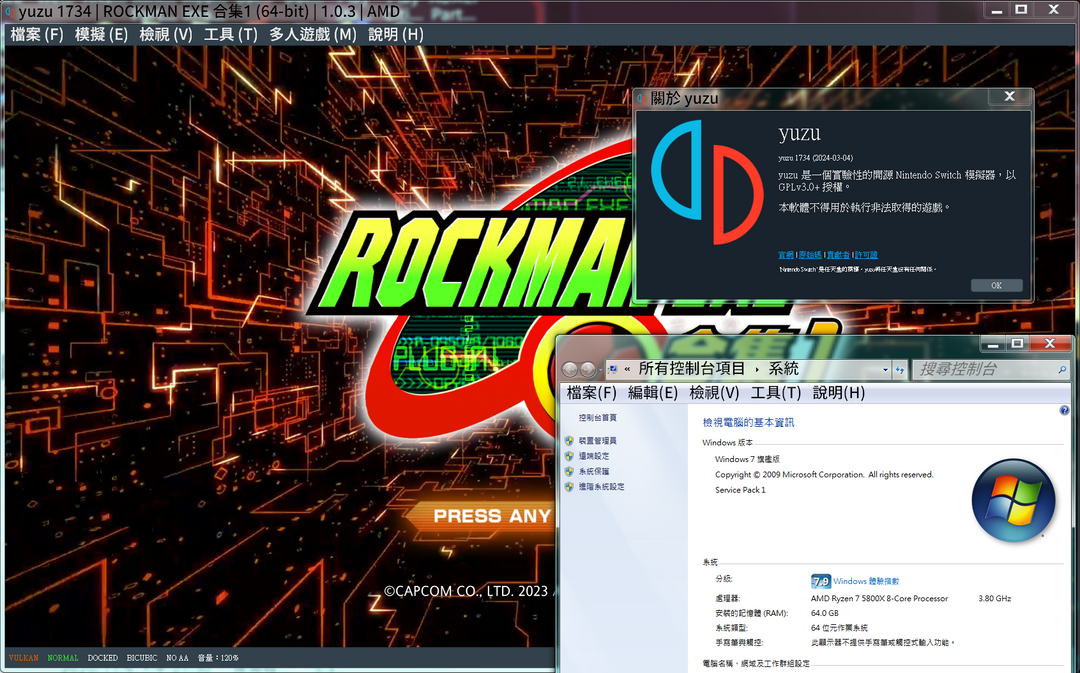
Task: Open the 工具(T) menu in the Control Panel
Action: tap(776, 393)
